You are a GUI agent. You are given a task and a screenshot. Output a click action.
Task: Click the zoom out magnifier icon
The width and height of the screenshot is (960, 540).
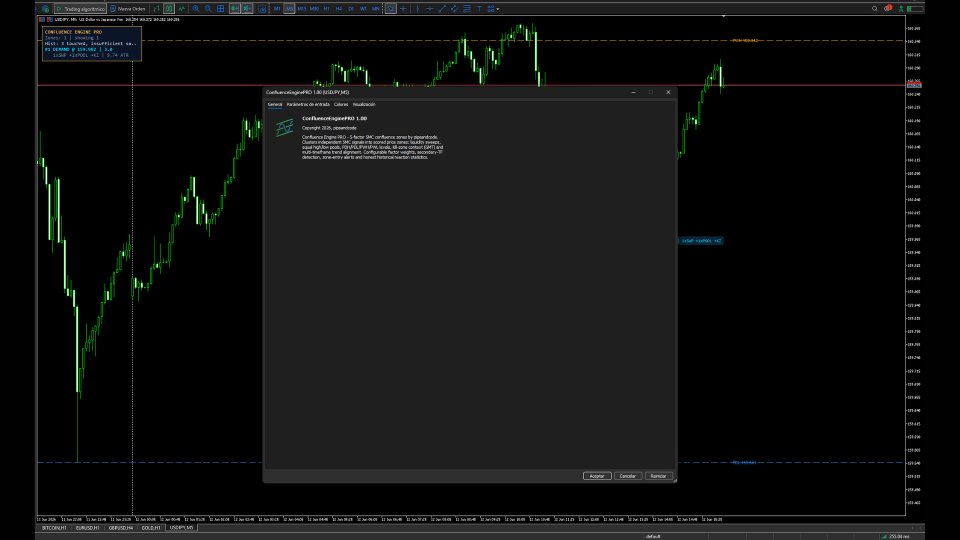tap(208, 9)
